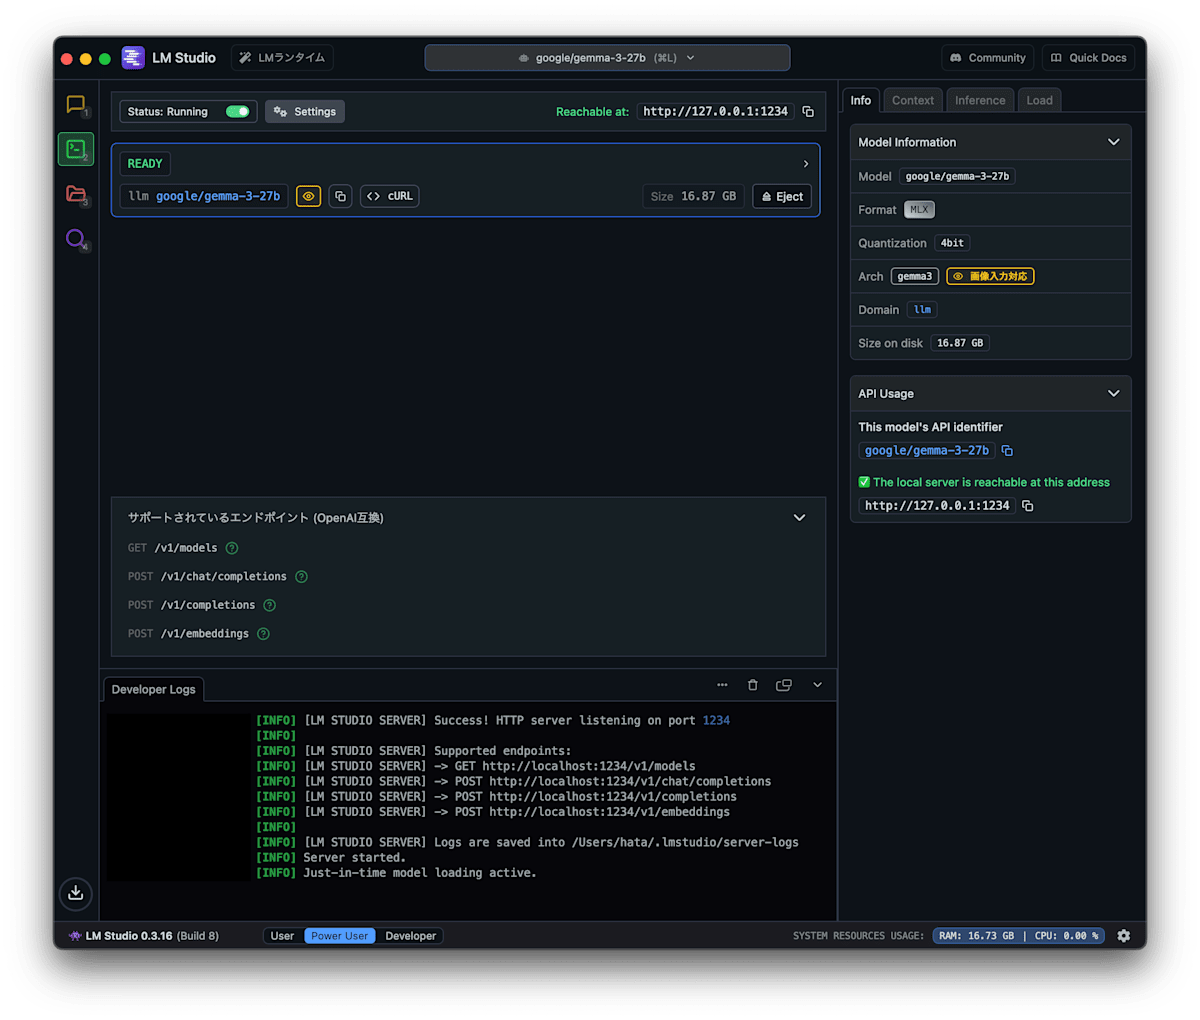This screenshot has height=1020, width=1200.
Task: Select User mode
Action: click(x=283, y=936)
